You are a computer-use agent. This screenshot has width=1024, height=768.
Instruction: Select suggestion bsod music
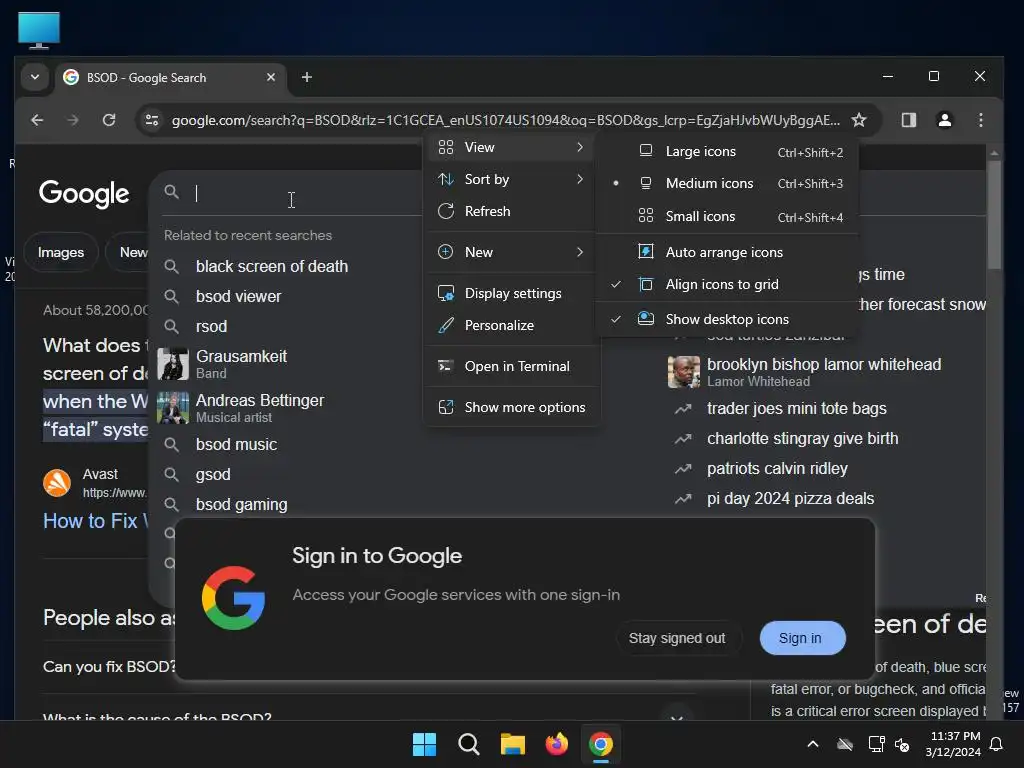[x=236, y=445]
